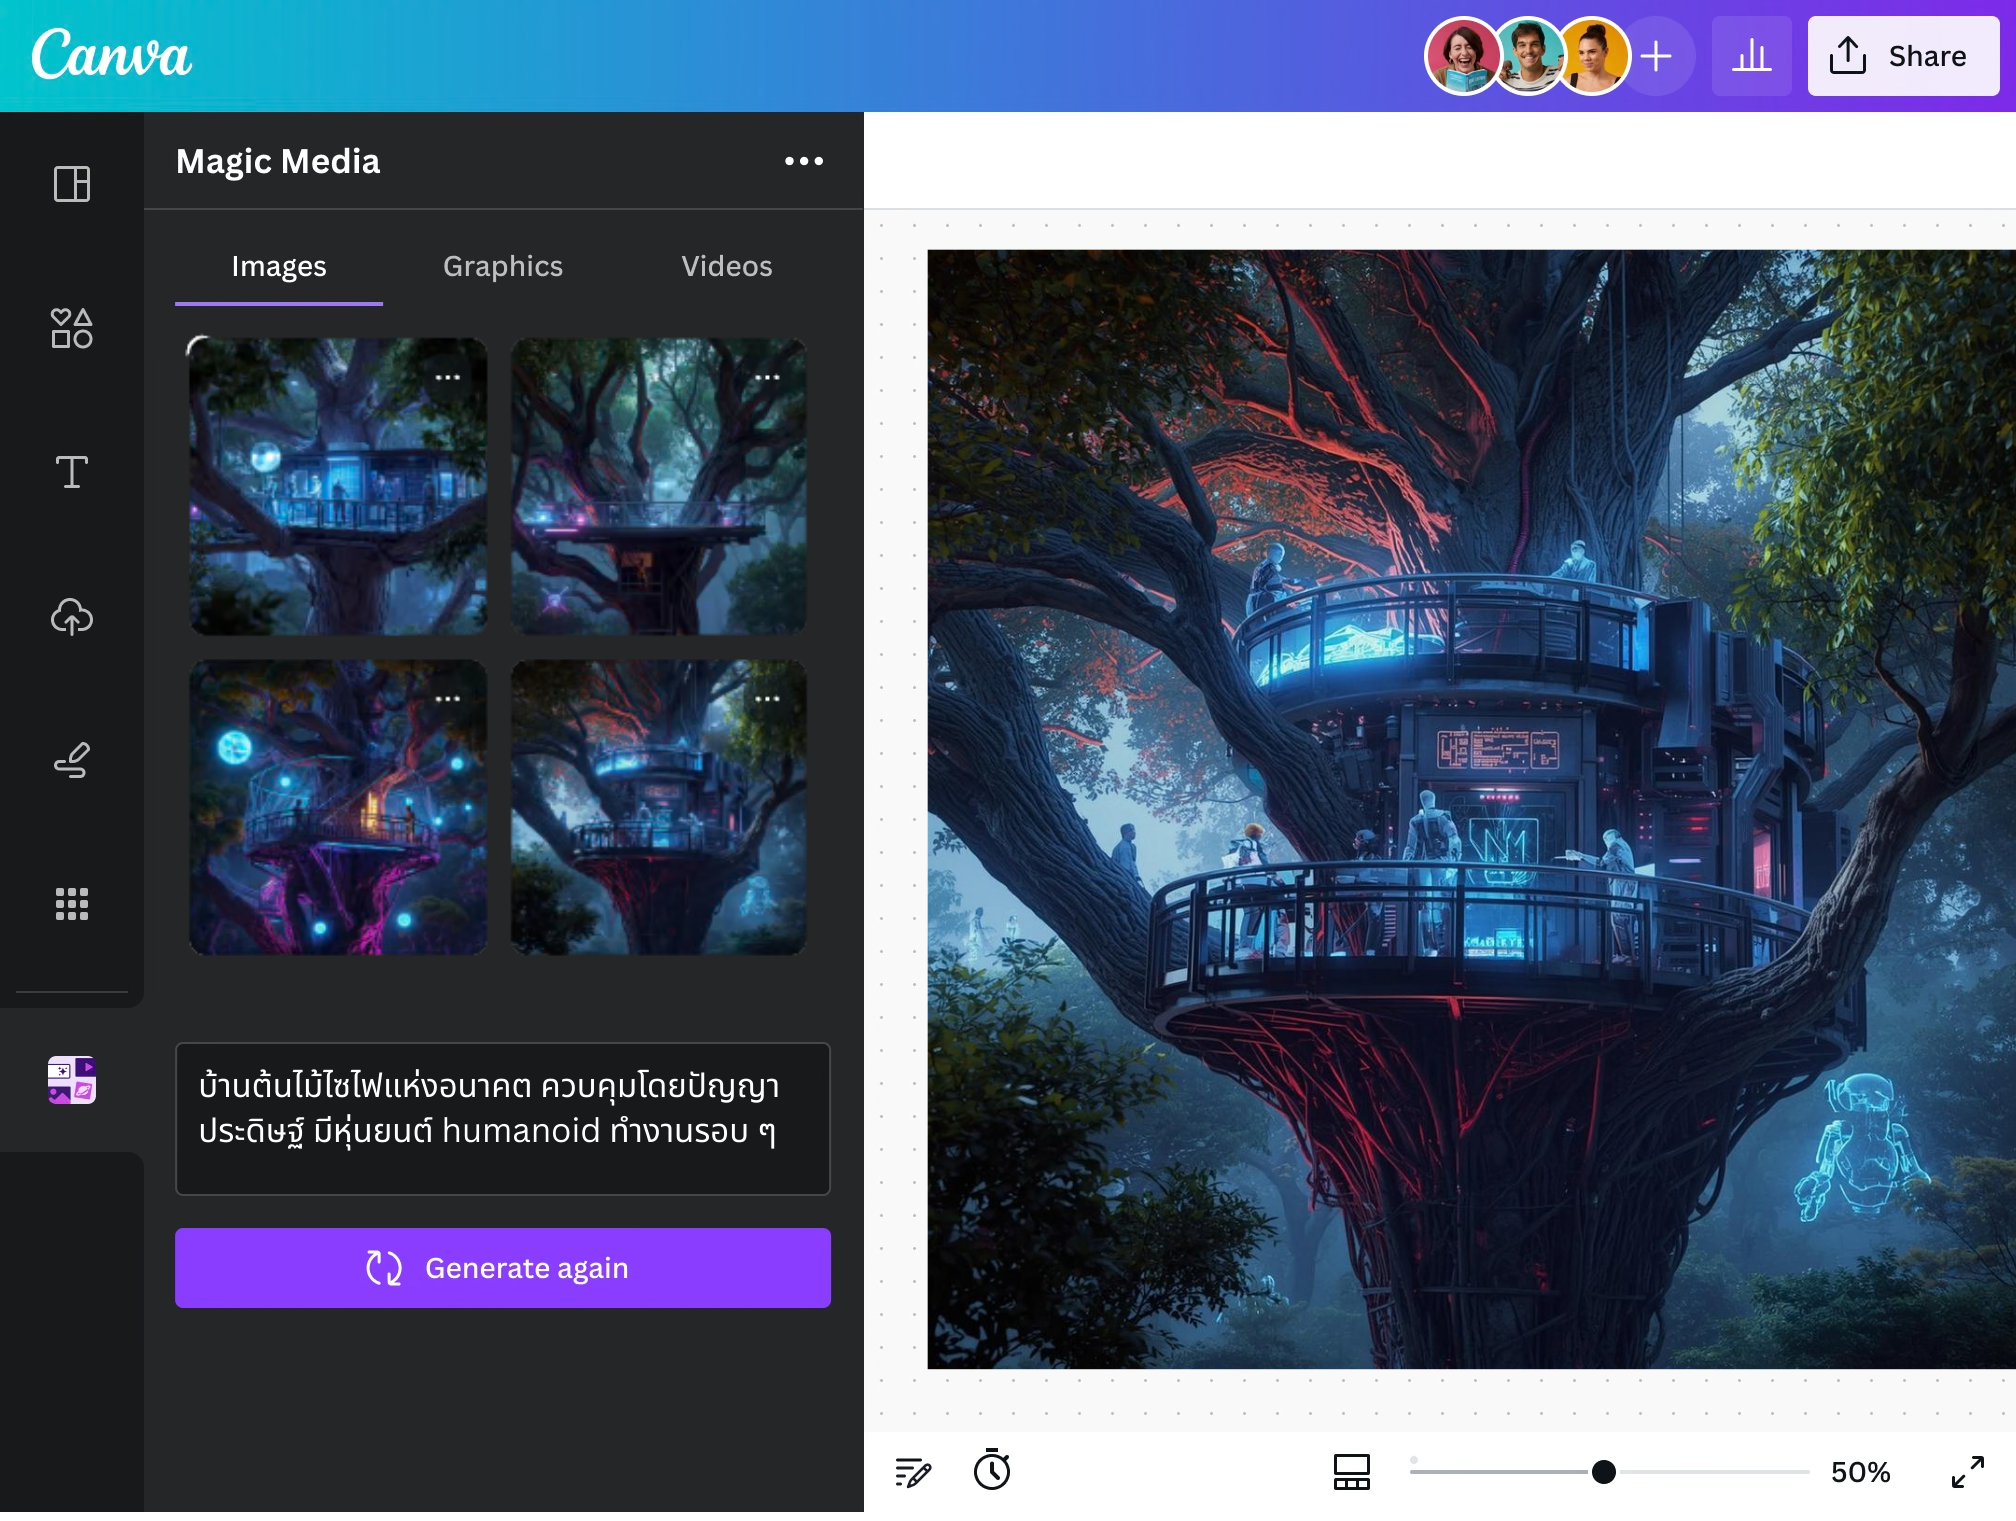Switch to the Graphics tab

point(503,267)
